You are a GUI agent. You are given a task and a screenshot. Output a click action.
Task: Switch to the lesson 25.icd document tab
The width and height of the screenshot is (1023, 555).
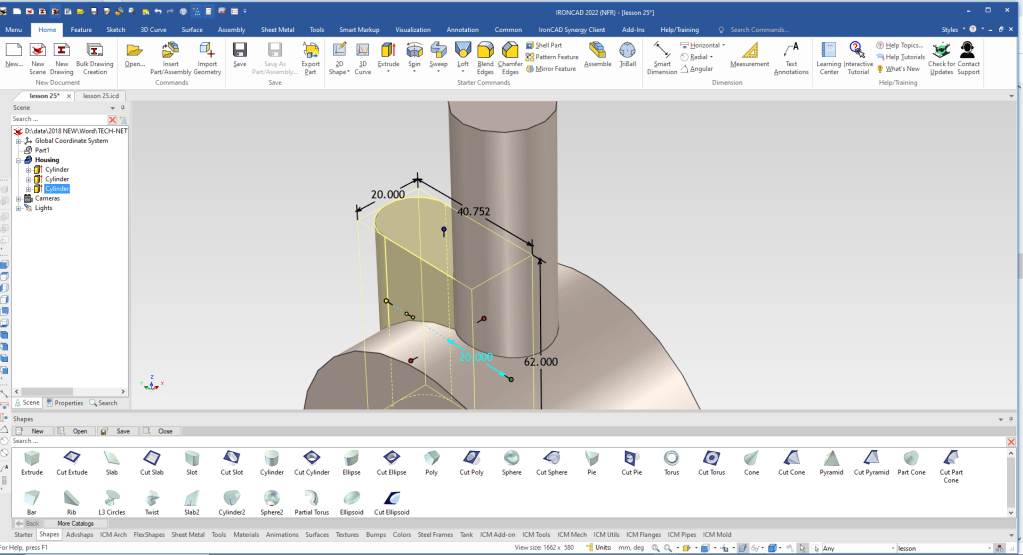pyautogui.click(x=100, y=95)
